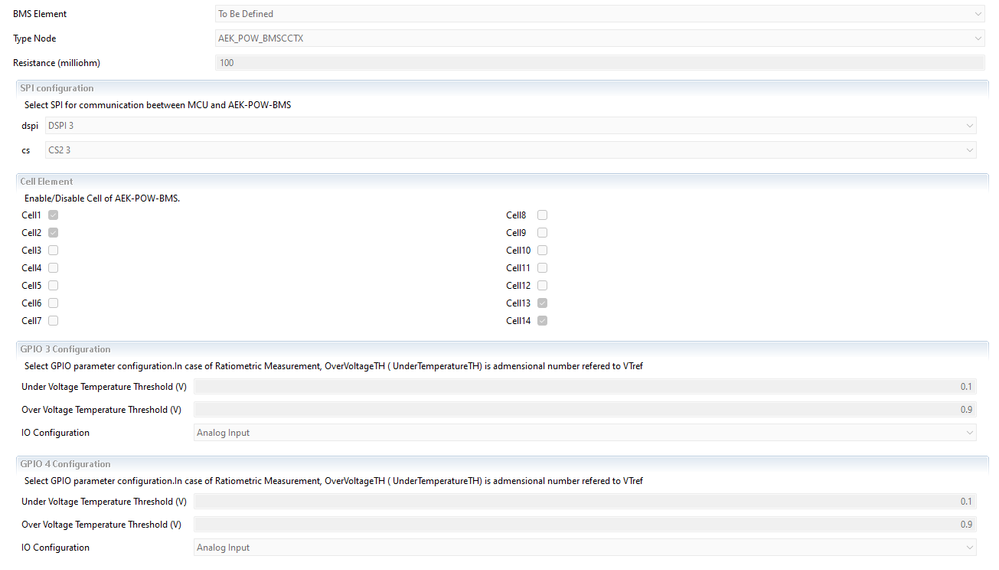Open the BMS Element dropdown
Screen dimensions: 999x570
click(x=600, y=14)
